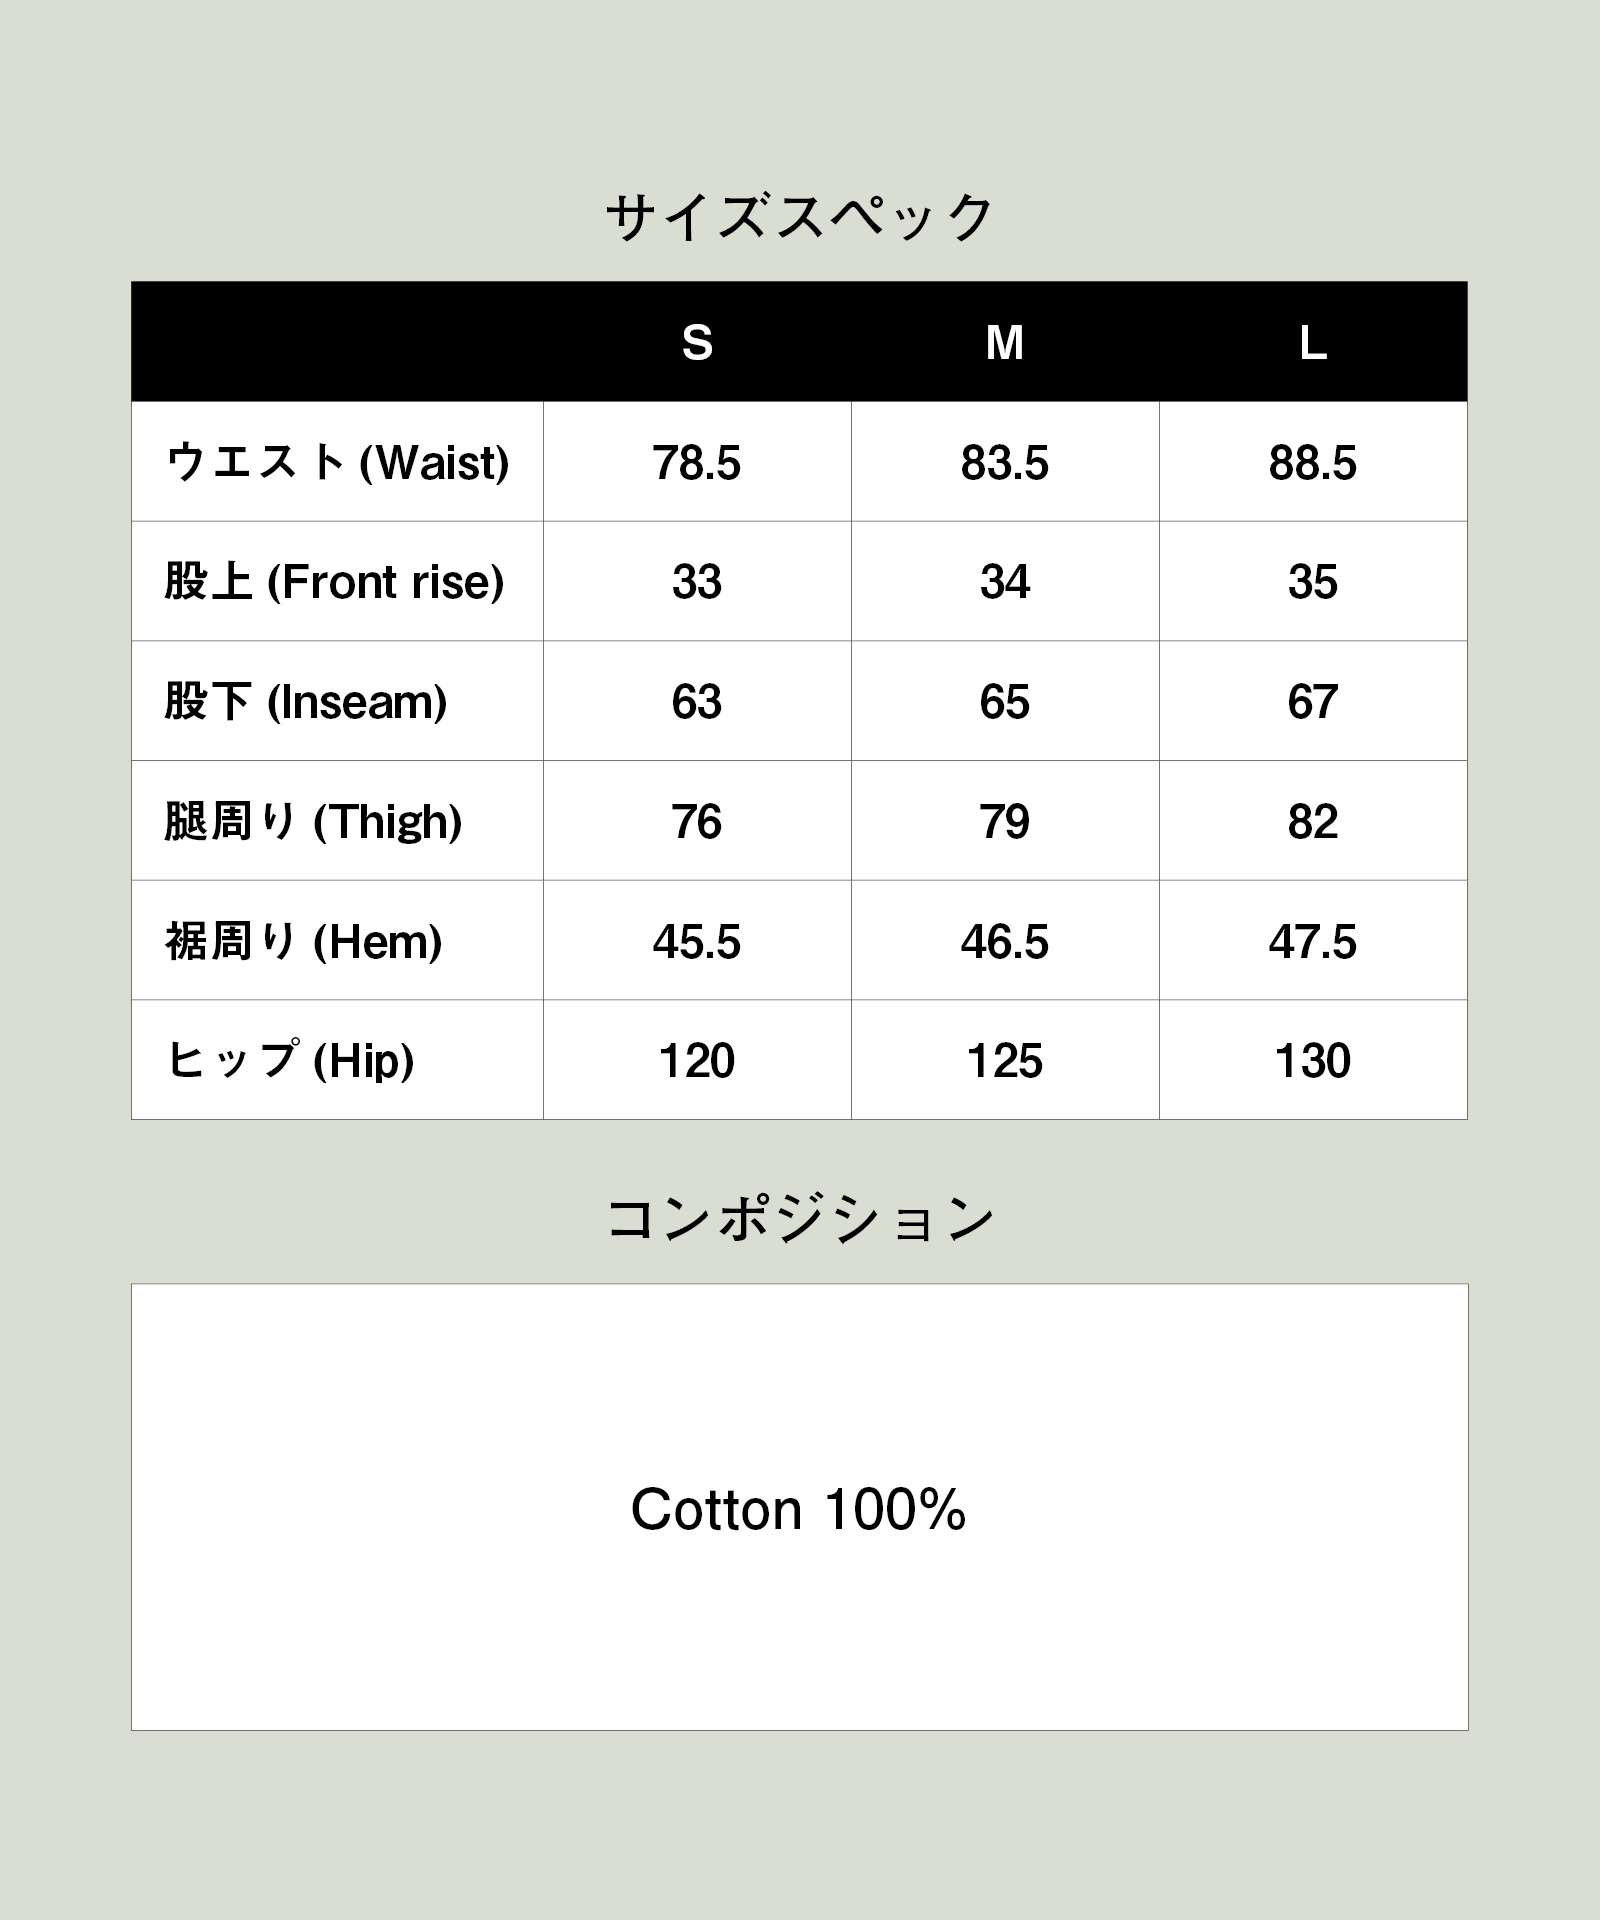Click the hem value 45.5 cell

[697, 942]
